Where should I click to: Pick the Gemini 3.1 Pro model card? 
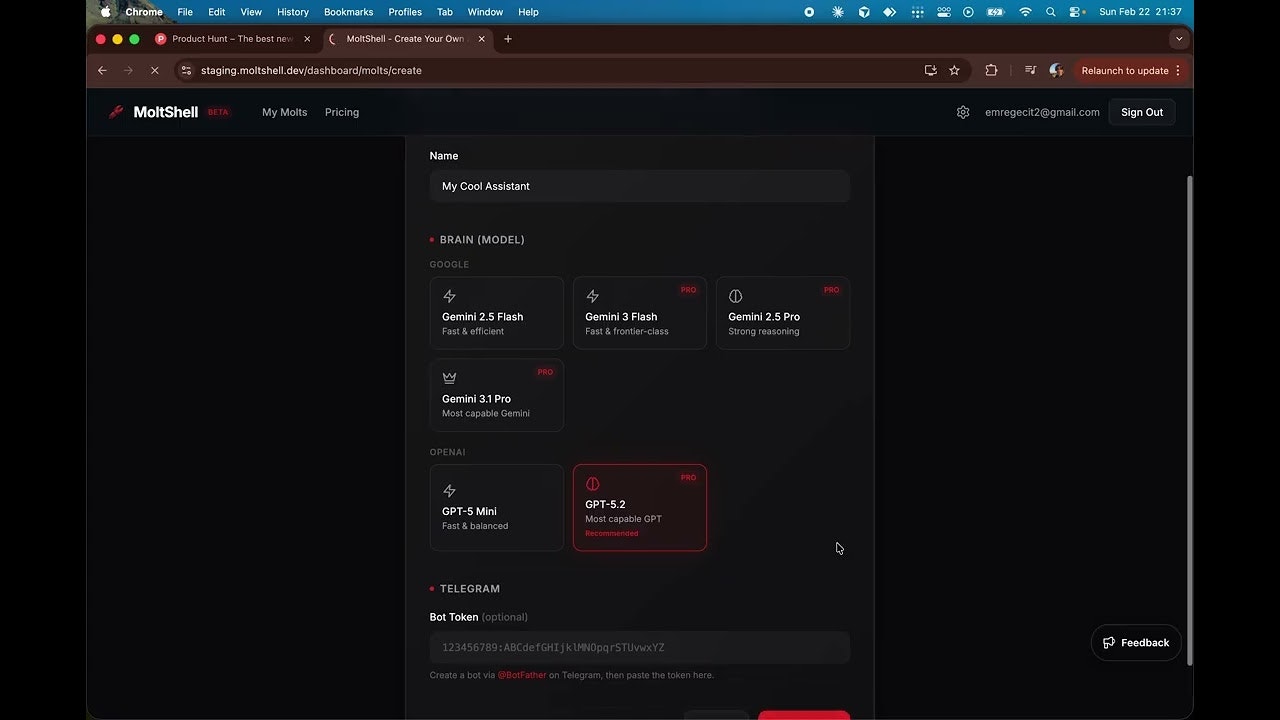point(497,395)
